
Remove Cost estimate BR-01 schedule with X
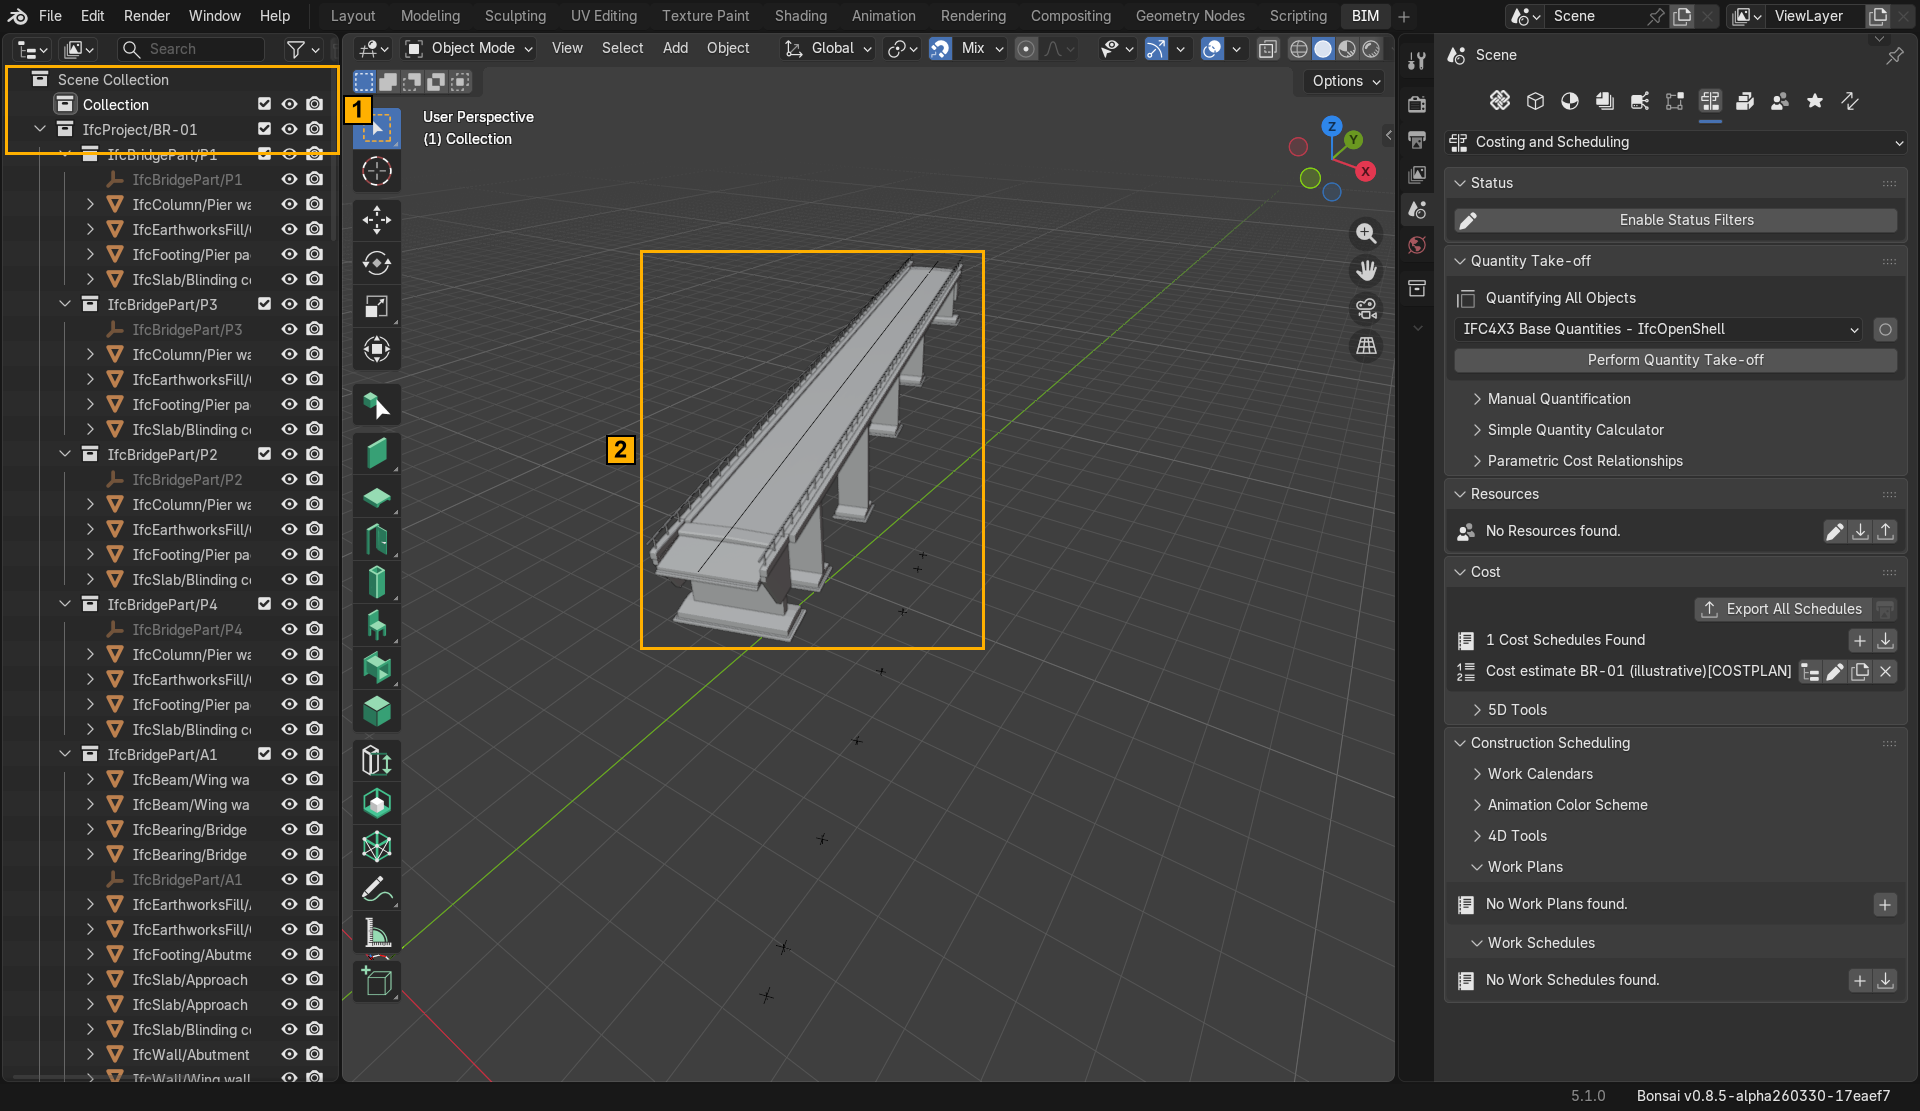(1885, 672)
